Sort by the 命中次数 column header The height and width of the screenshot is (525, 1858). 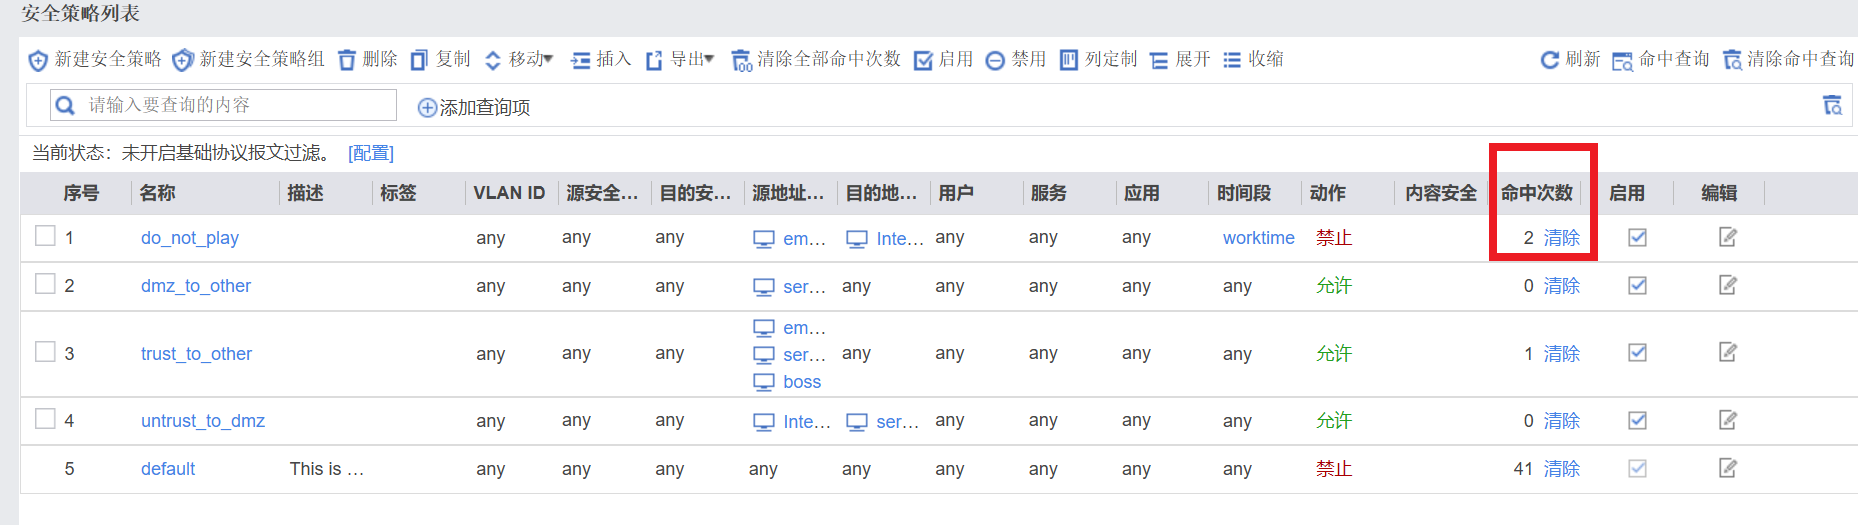pos(1536,193)
